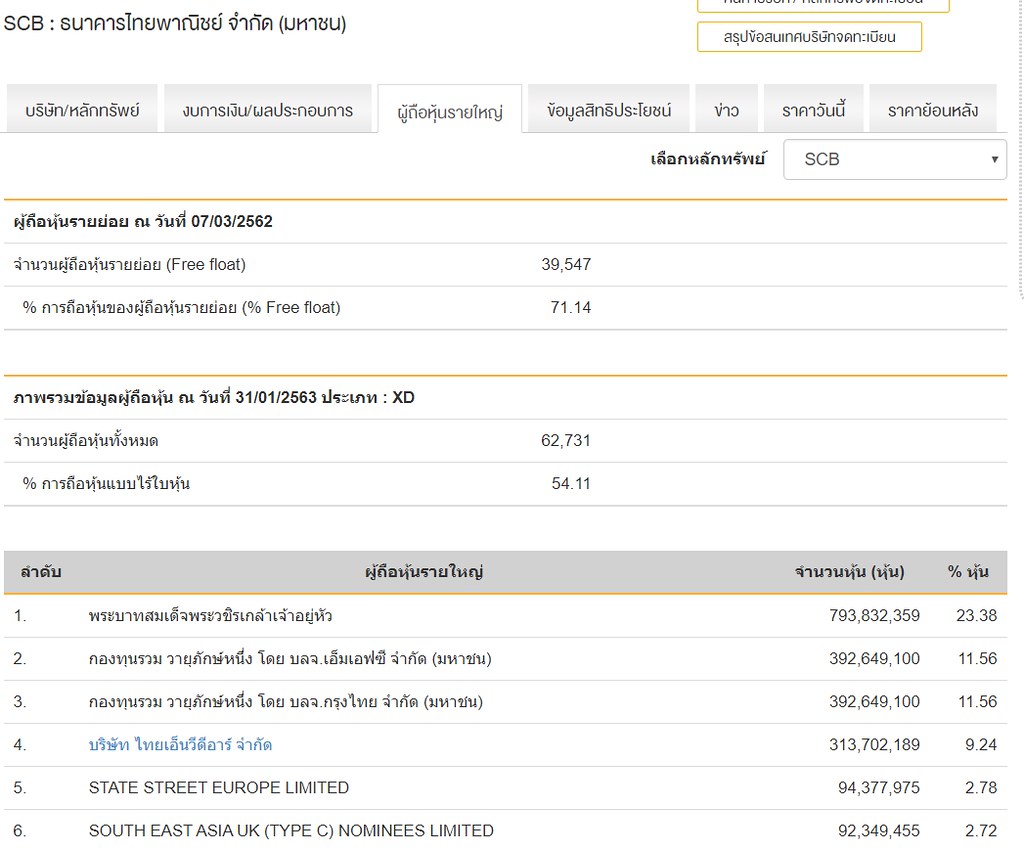Switch to งบการเงิน/ผลประกอบการ tab
This screenshot has height=851, width=1024.
(x=268, y=109)
